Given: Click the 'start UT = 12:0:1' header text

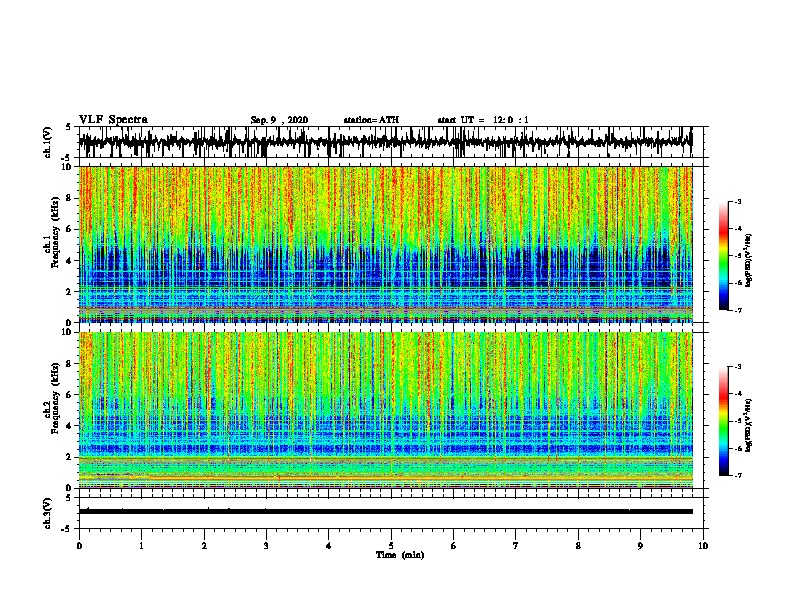Looking at the screenshot, I should pyautogui.click(x=483, y=120).
